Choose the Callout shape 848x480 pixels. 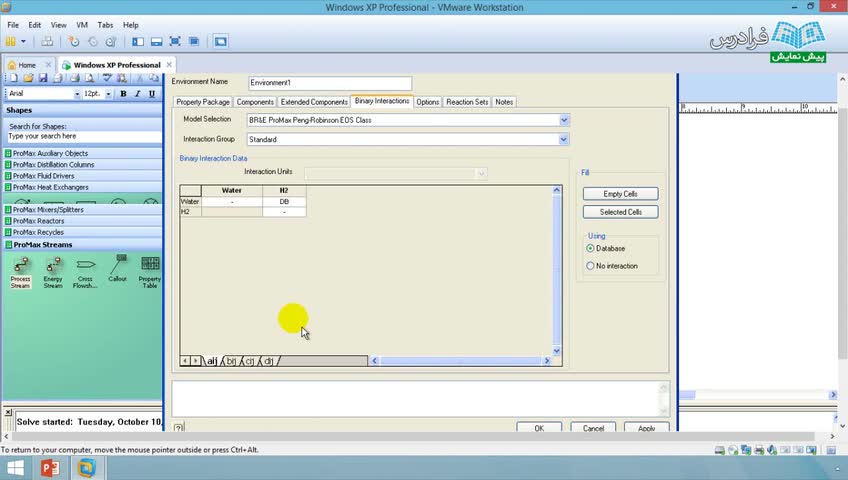[x=117, y=269]
